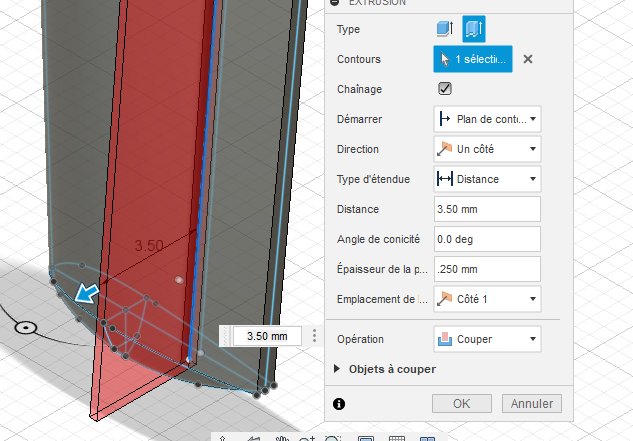Viewport: 633px width, 441px height.
Task: Open the three-dot menu beside the canvas input
Action: click(x=314, y=336)
